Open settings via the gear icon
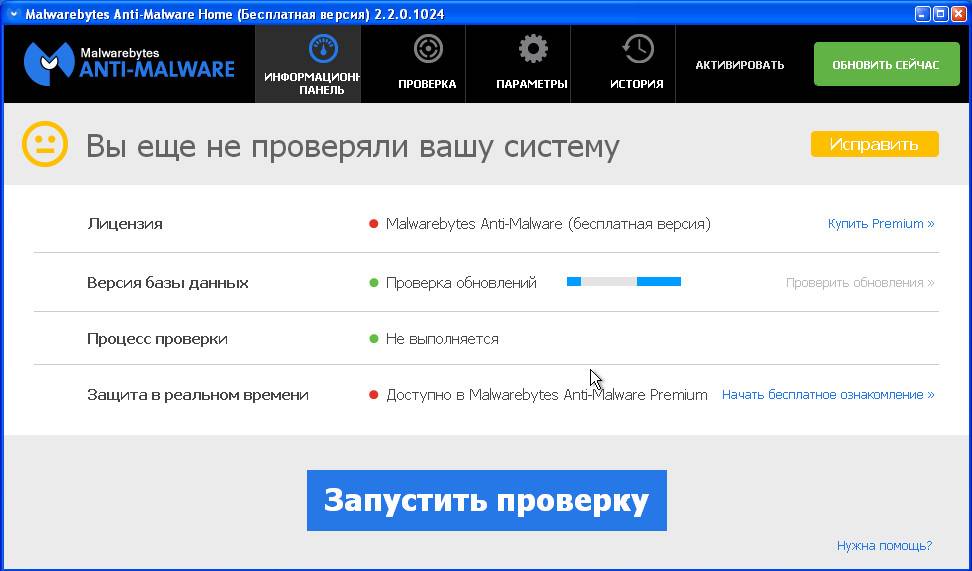972x571 pixels. pyautogui.click(x=532, y=48)
